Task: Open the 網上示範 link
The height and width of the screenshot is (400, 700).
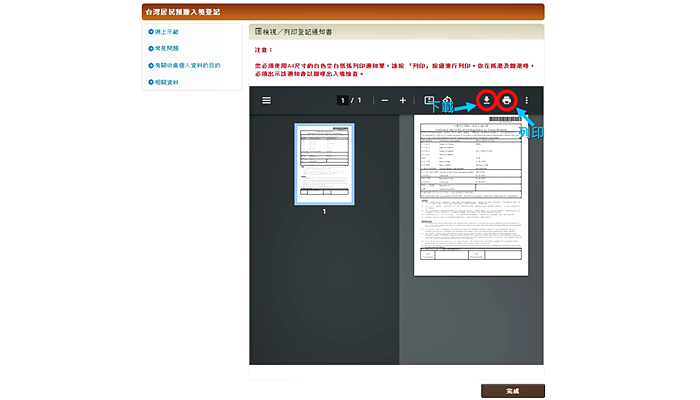Action: click(x=167, y=33)
